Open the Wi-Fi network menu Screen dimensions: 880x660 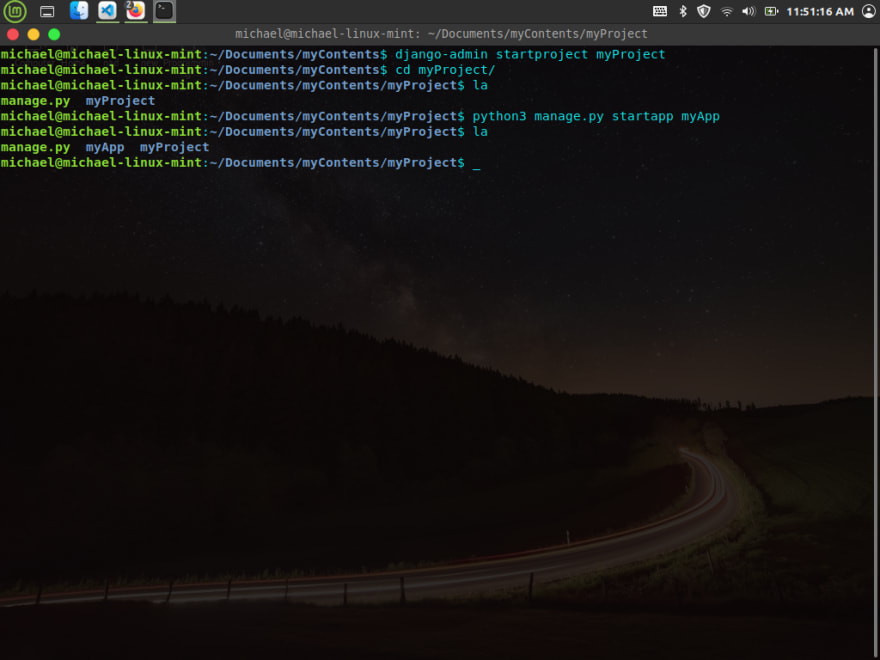pyautogui.click(x=726, y=11)
